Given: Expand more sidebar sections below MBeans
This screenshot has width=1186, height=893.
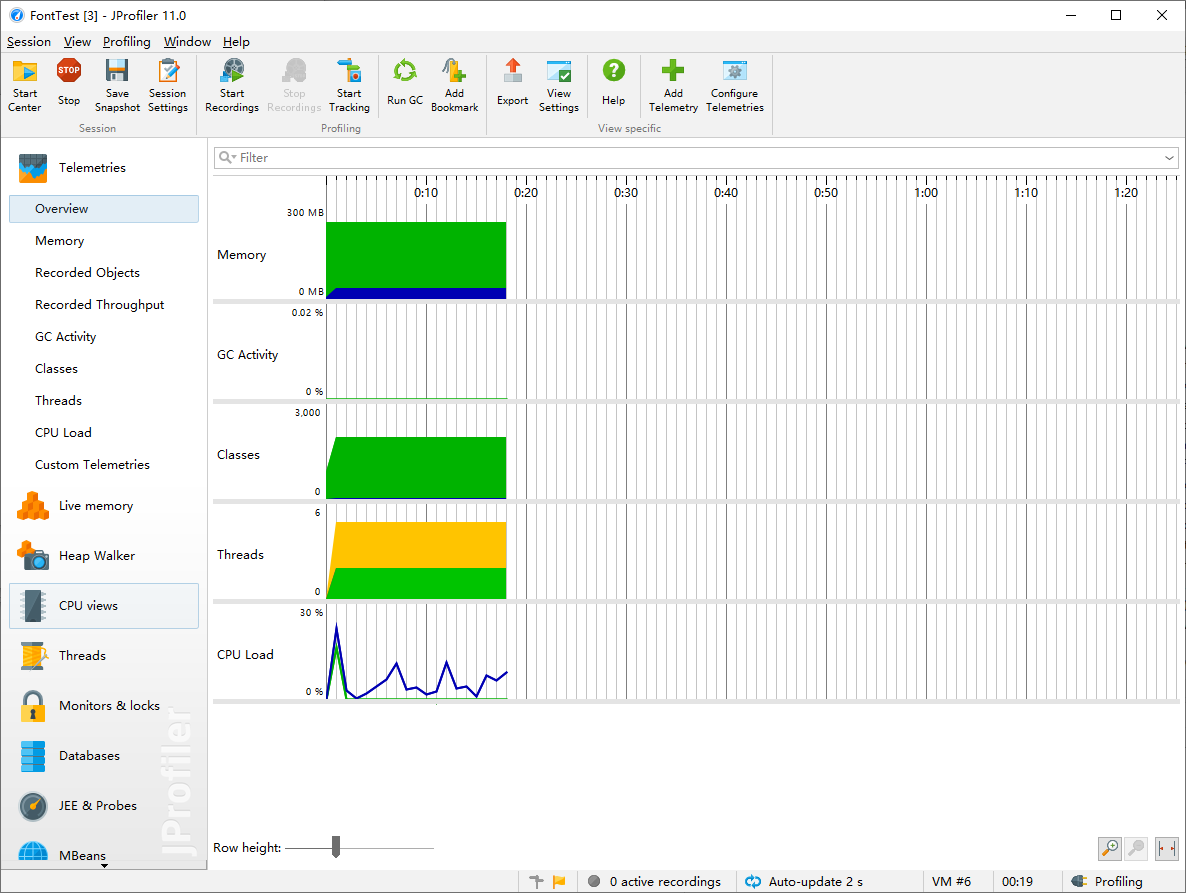Looking at the screenshot, I should pos(104,866).
